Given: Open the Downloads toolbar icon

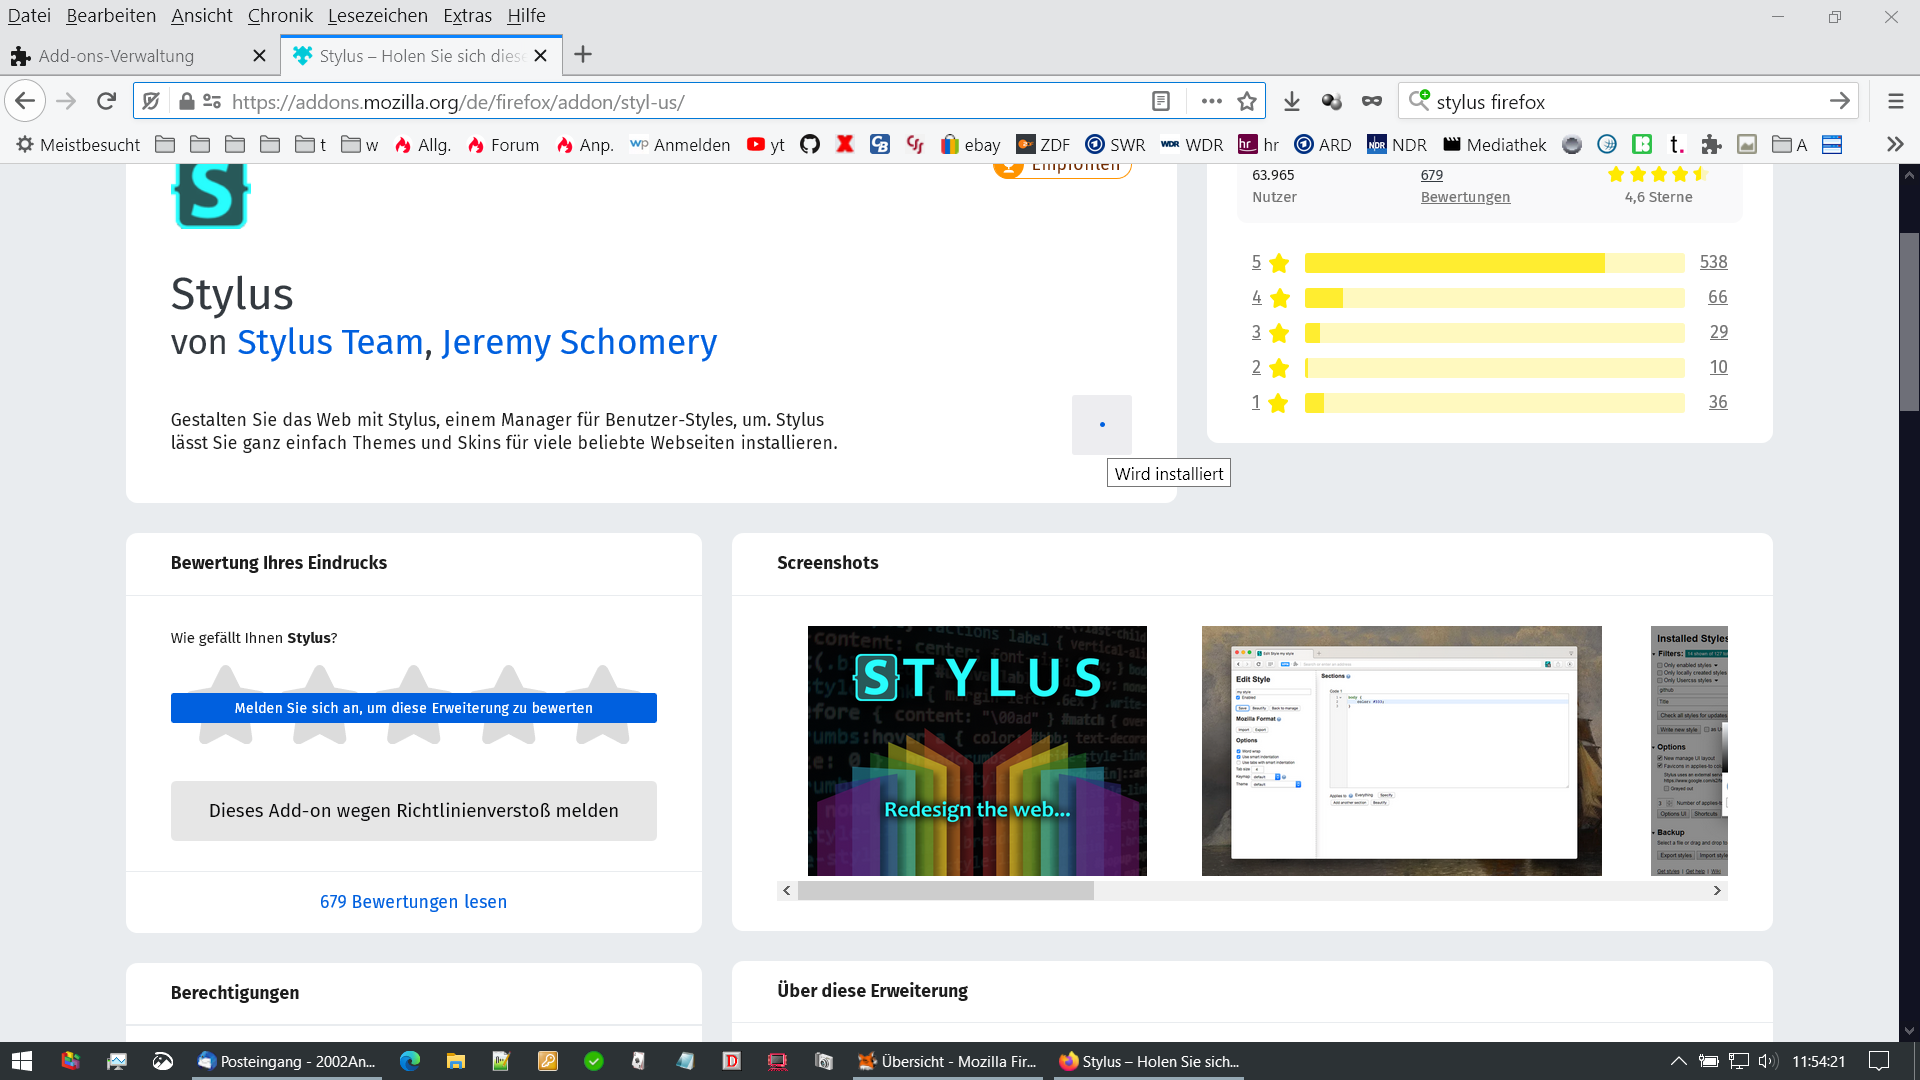Looking at the screenshot, I should point(1291,101).
